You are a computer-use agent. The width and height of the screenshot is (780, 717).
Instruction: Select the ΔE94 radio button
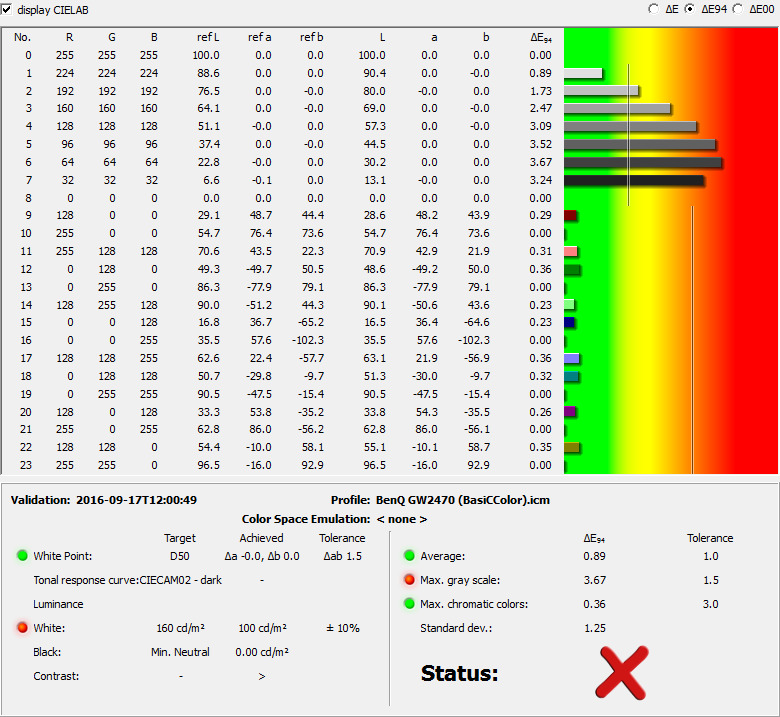click(689, 9)
